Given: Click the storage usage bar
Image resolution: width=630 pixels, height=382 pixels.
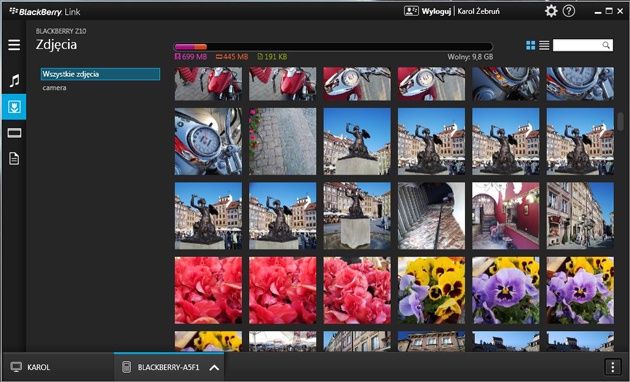Looking at the screenshot, I should click(333, 47).
